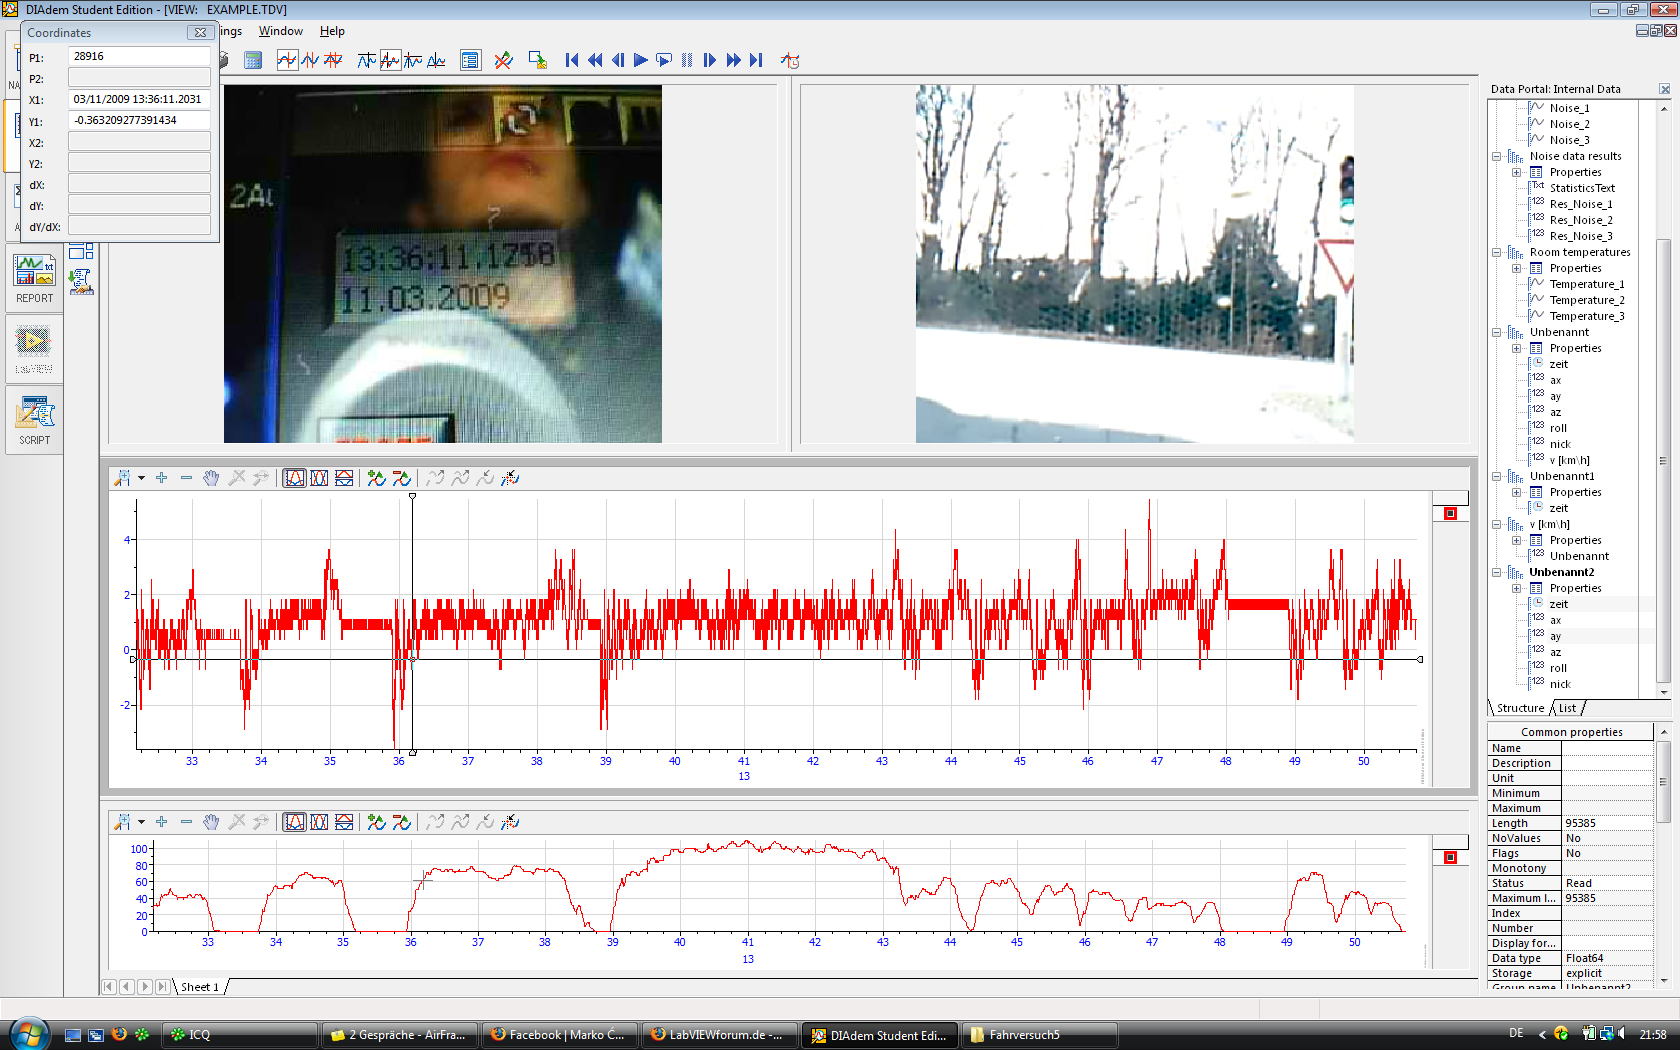
Task: Open the SCRIPT panel
Action: point(34,420)
